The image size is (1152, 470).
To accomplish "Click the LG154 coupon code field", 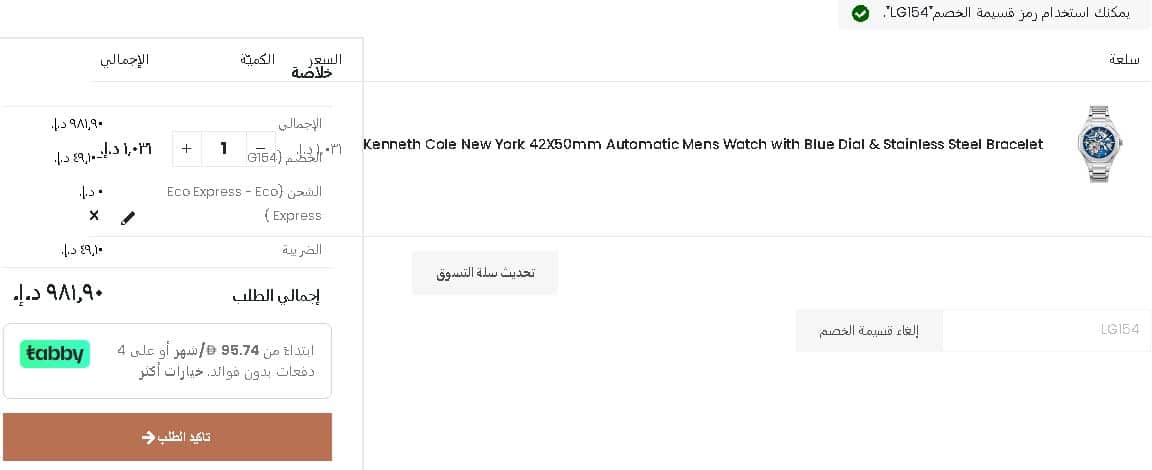I will coord(1046,330).
